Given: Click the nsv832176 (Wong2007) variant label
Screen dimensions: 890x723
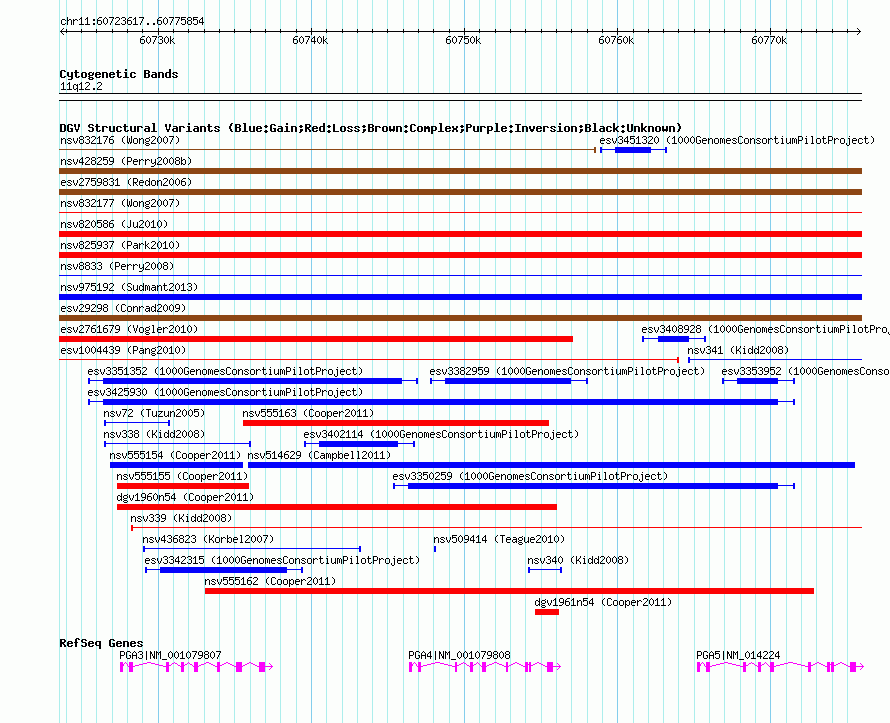Looking at the screenshot, I should click(x=120, y=140).
